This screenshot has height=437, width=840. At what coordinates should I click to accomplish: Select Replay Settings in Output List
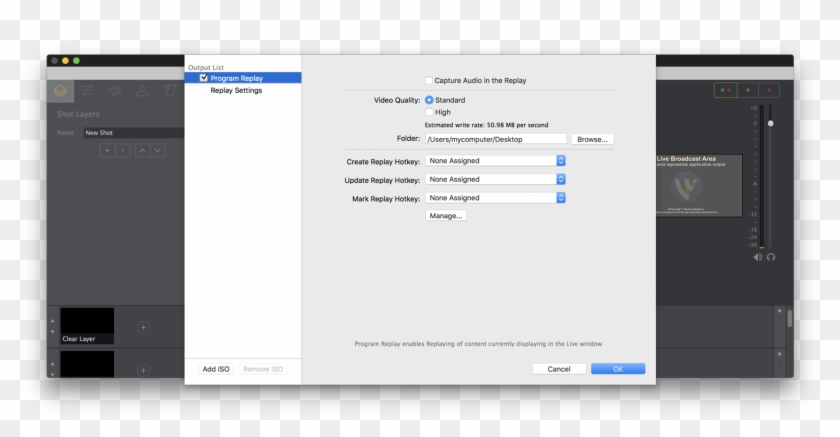pyautogui.click(x=236, y=91)
